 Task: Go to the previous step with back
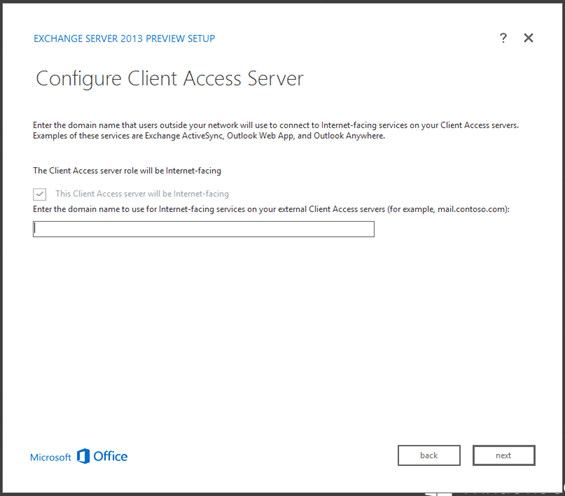click(429, 455)
